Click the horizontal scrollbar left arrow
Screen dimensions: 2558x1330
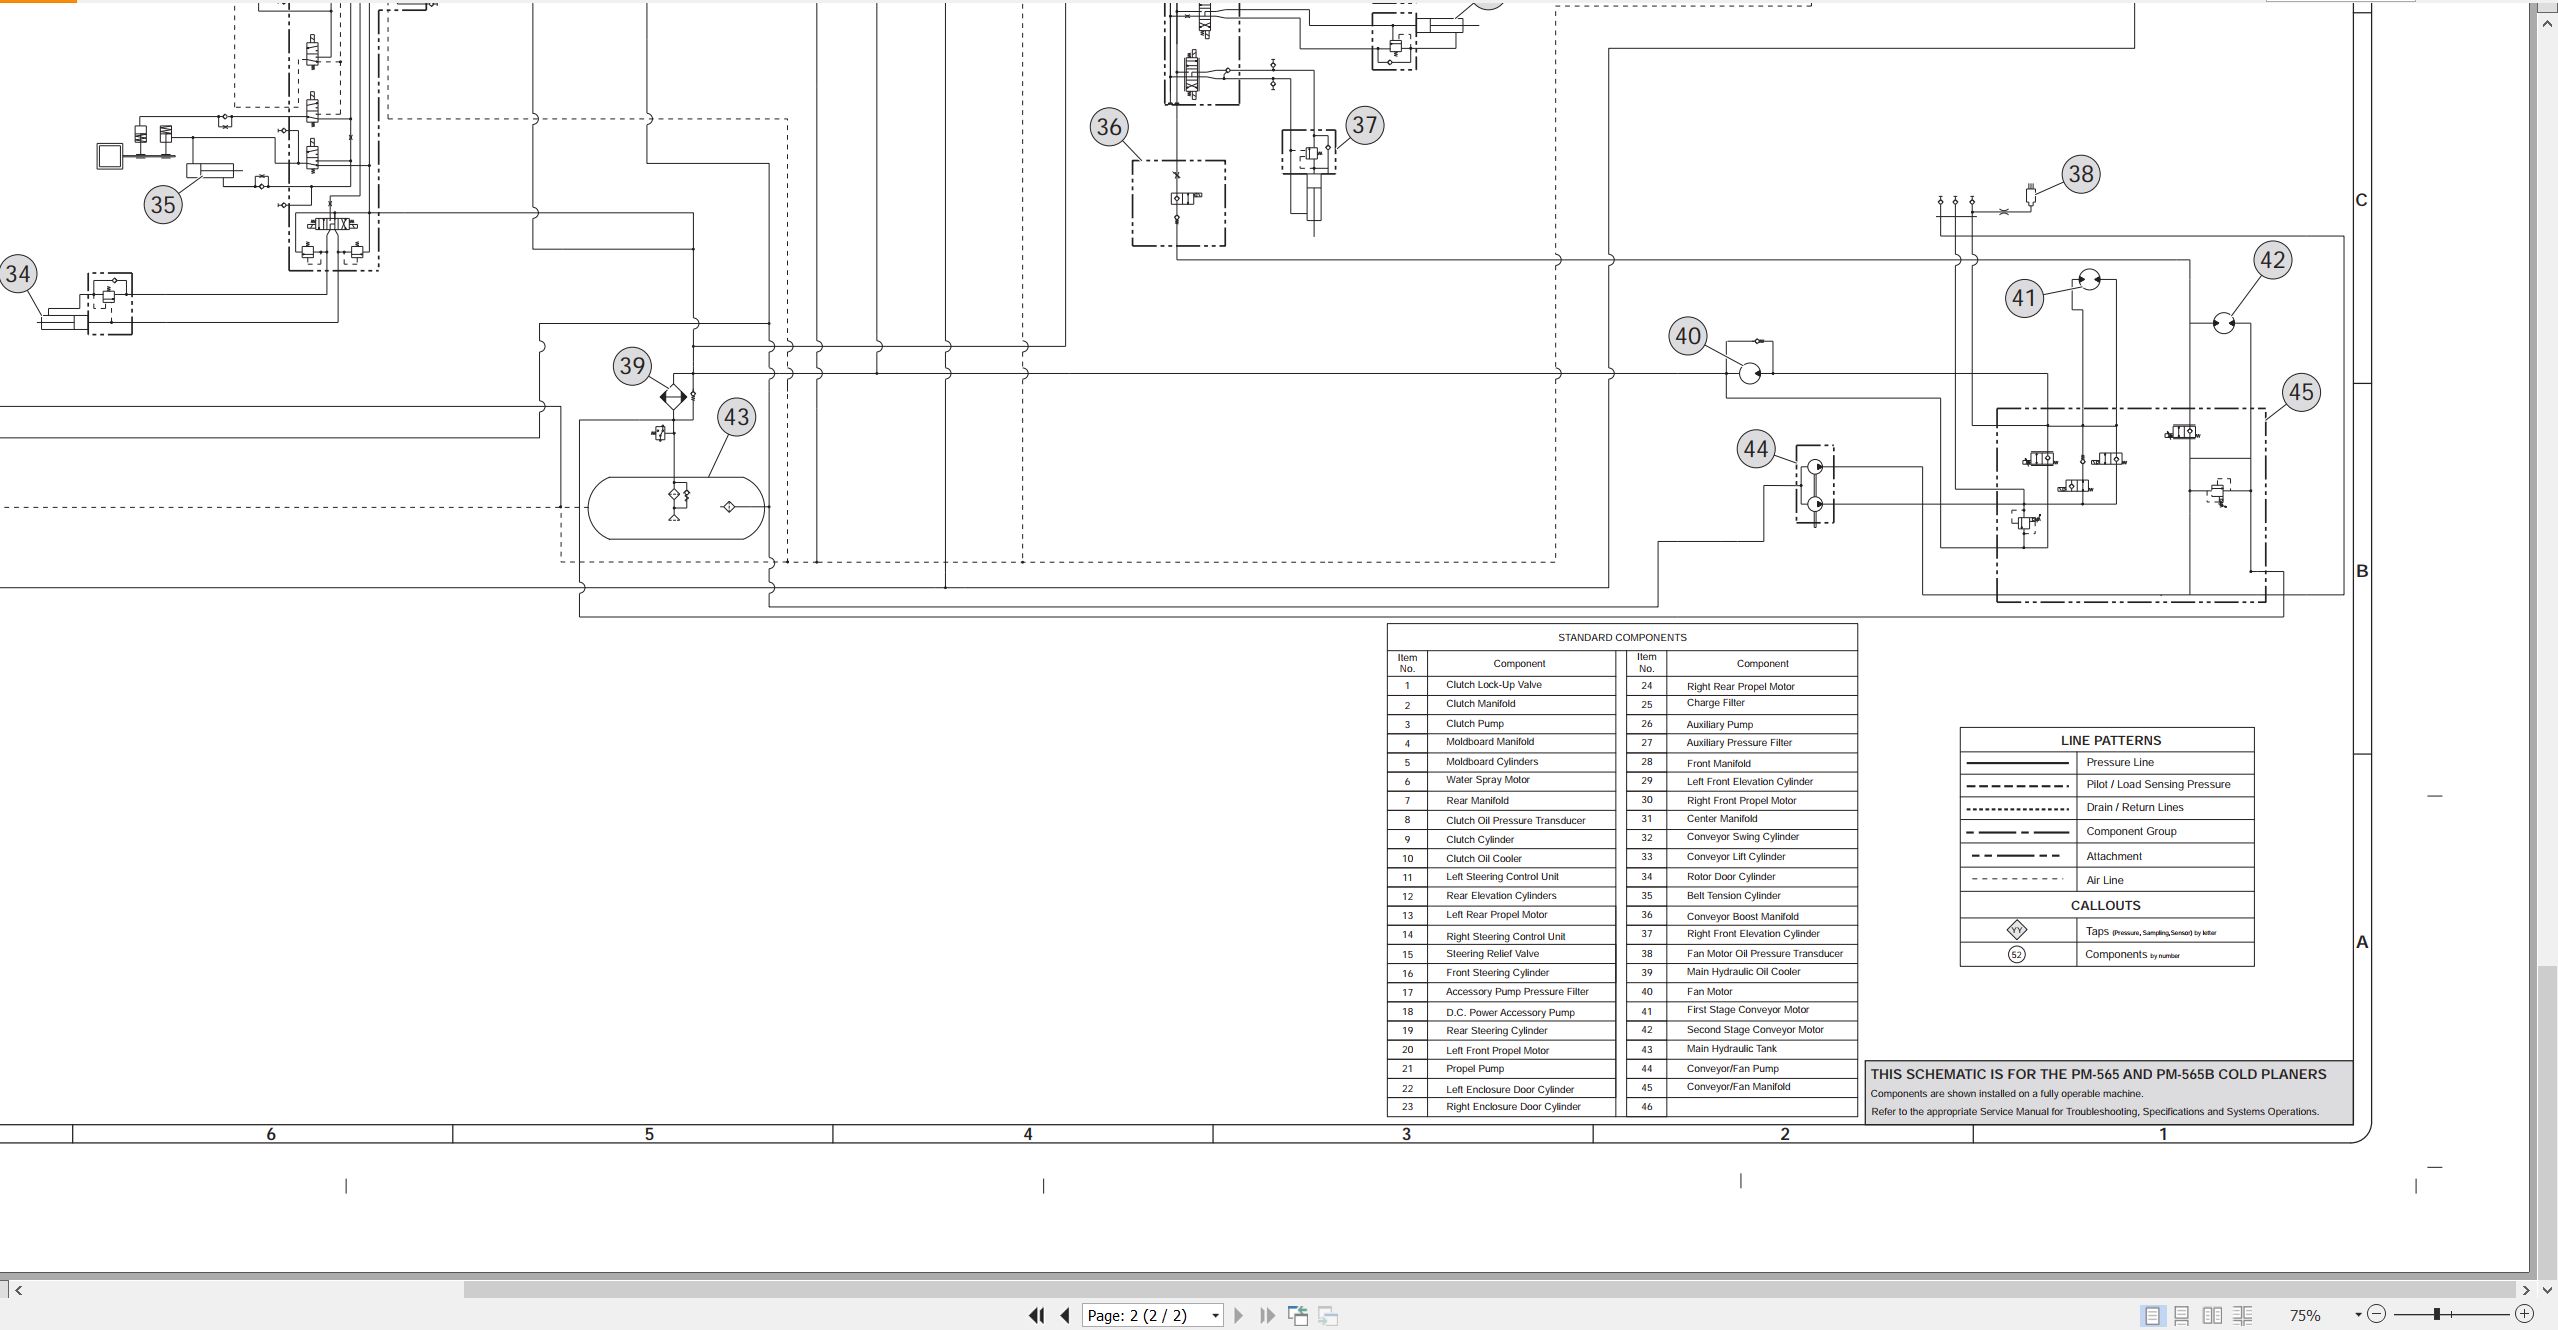click(x=18, y=1290)
